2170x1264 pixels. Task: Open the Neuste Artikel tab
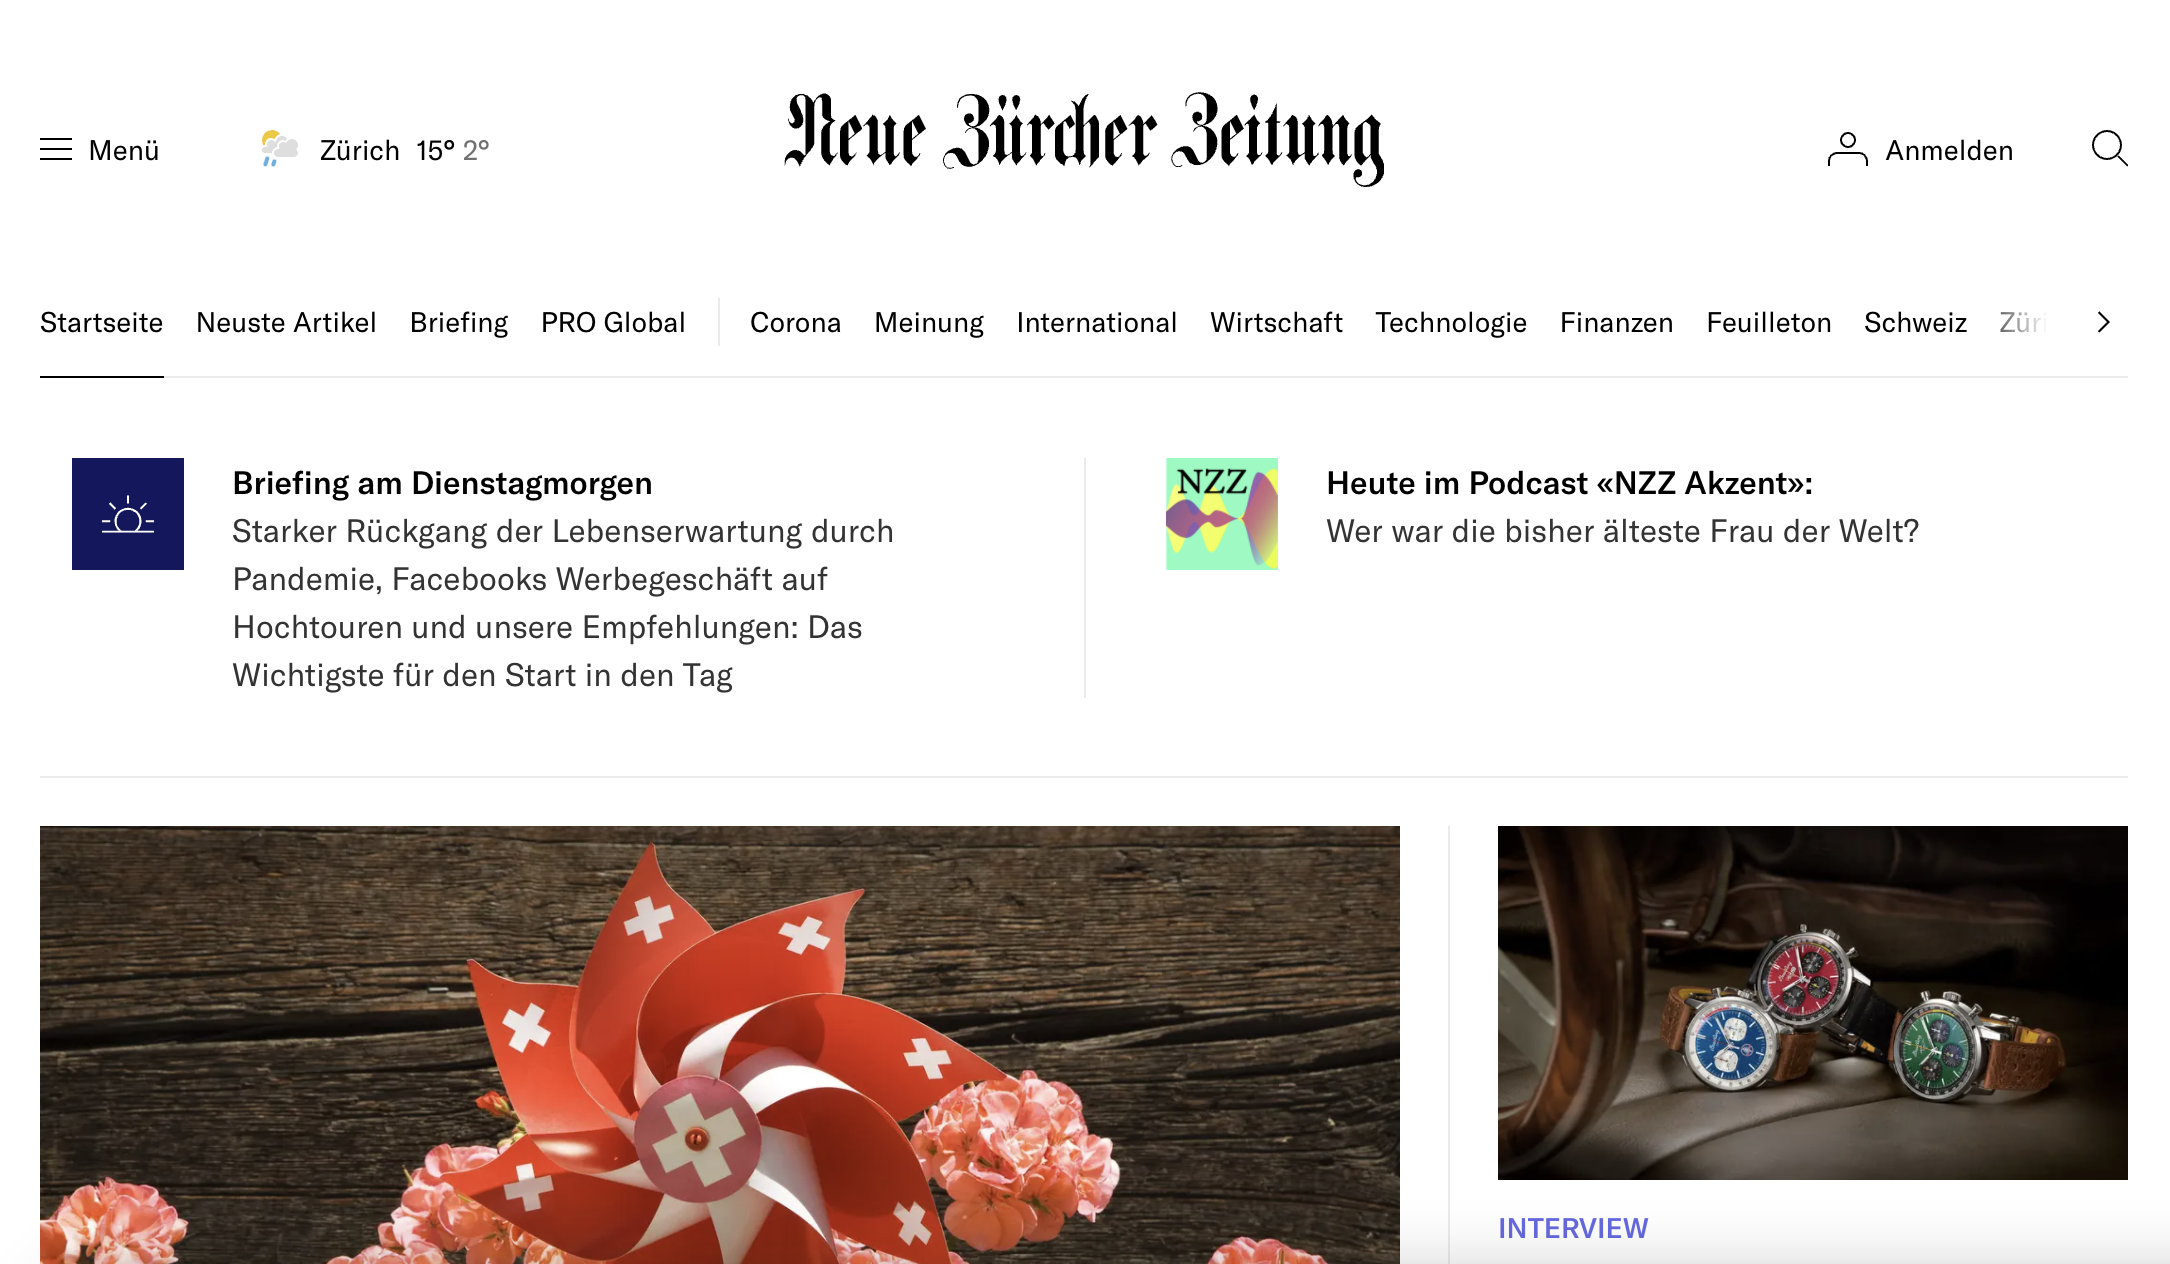(286, 322)
